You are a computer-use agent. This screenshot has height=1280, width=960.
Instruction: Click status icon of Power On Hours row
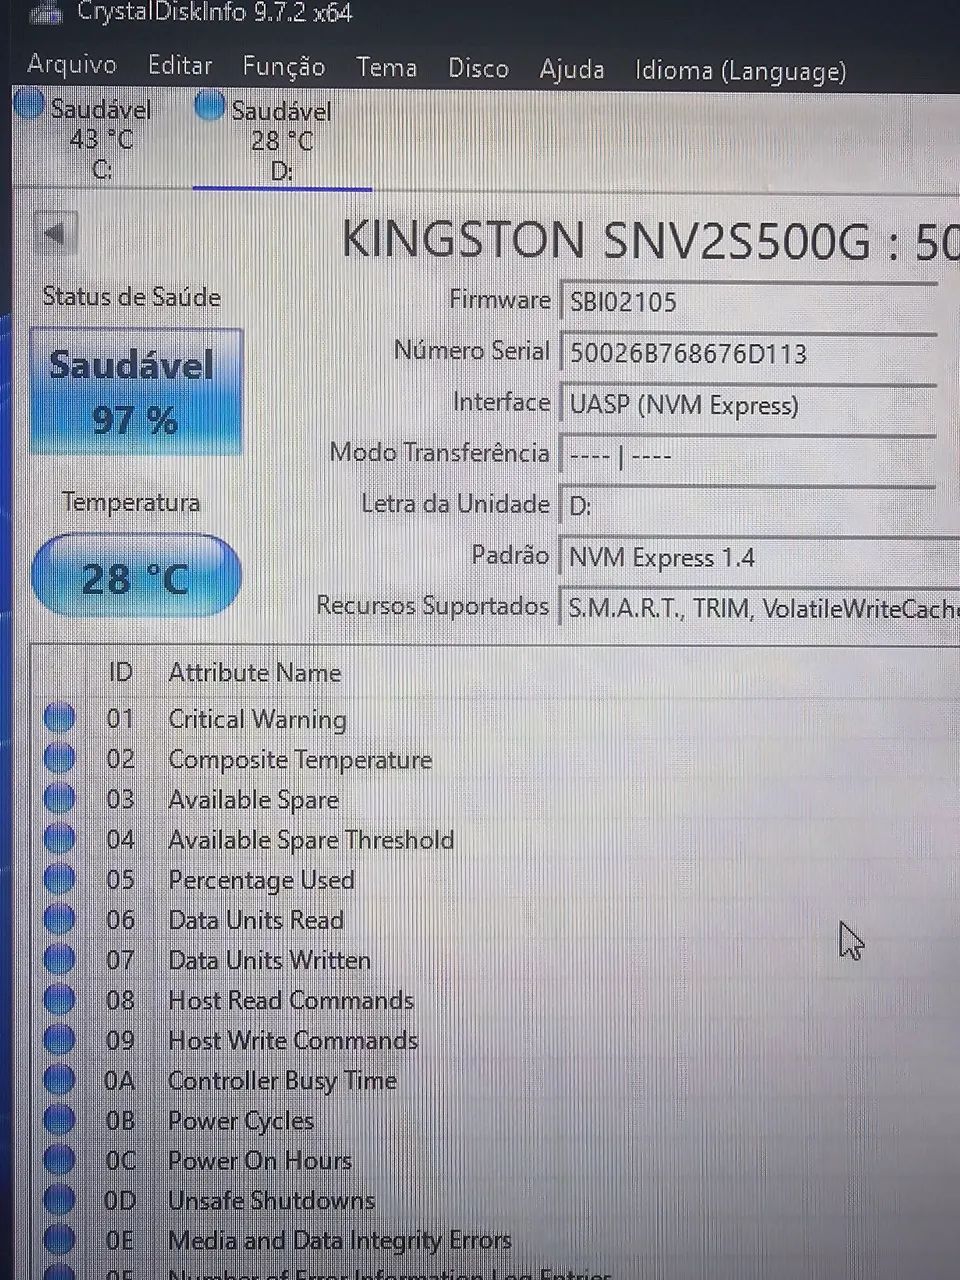[59, 1159]
